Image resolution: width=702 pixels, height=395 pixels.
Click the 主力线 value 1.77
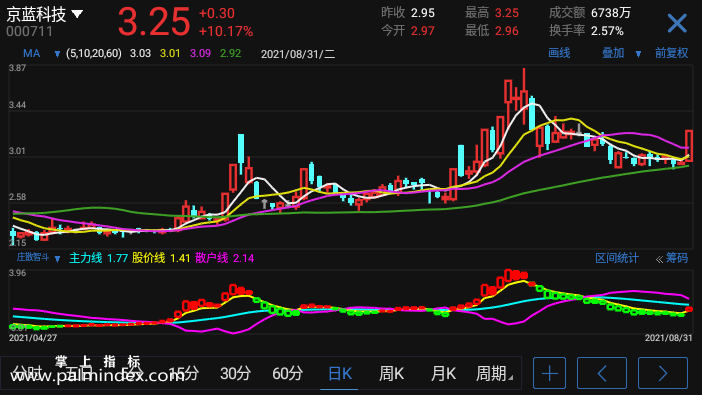(118, 258)
